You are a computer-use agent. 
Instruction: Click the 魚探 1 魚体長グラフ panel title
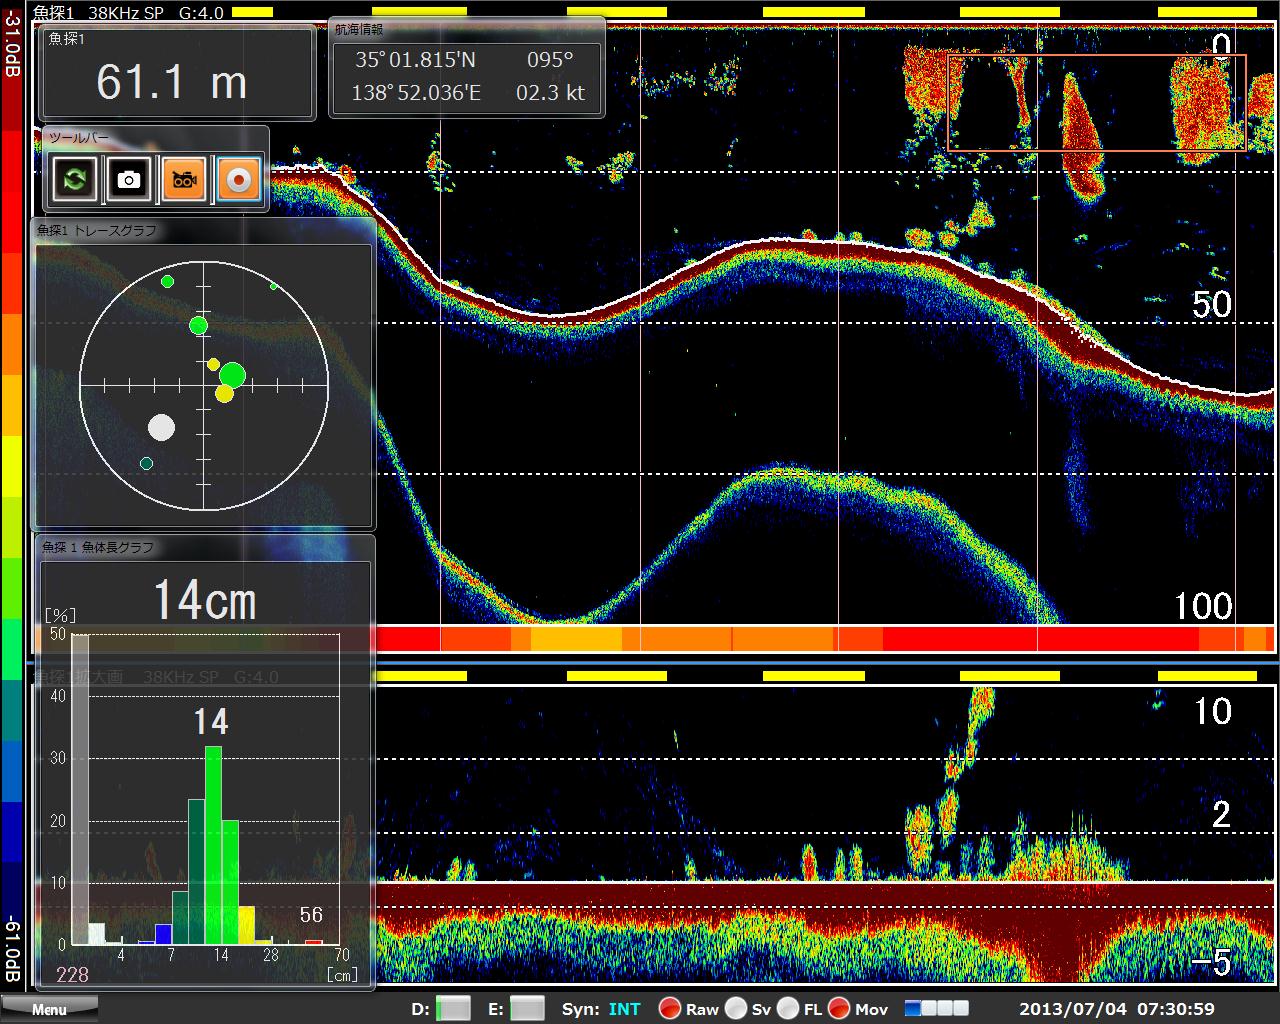pos(98,547)
